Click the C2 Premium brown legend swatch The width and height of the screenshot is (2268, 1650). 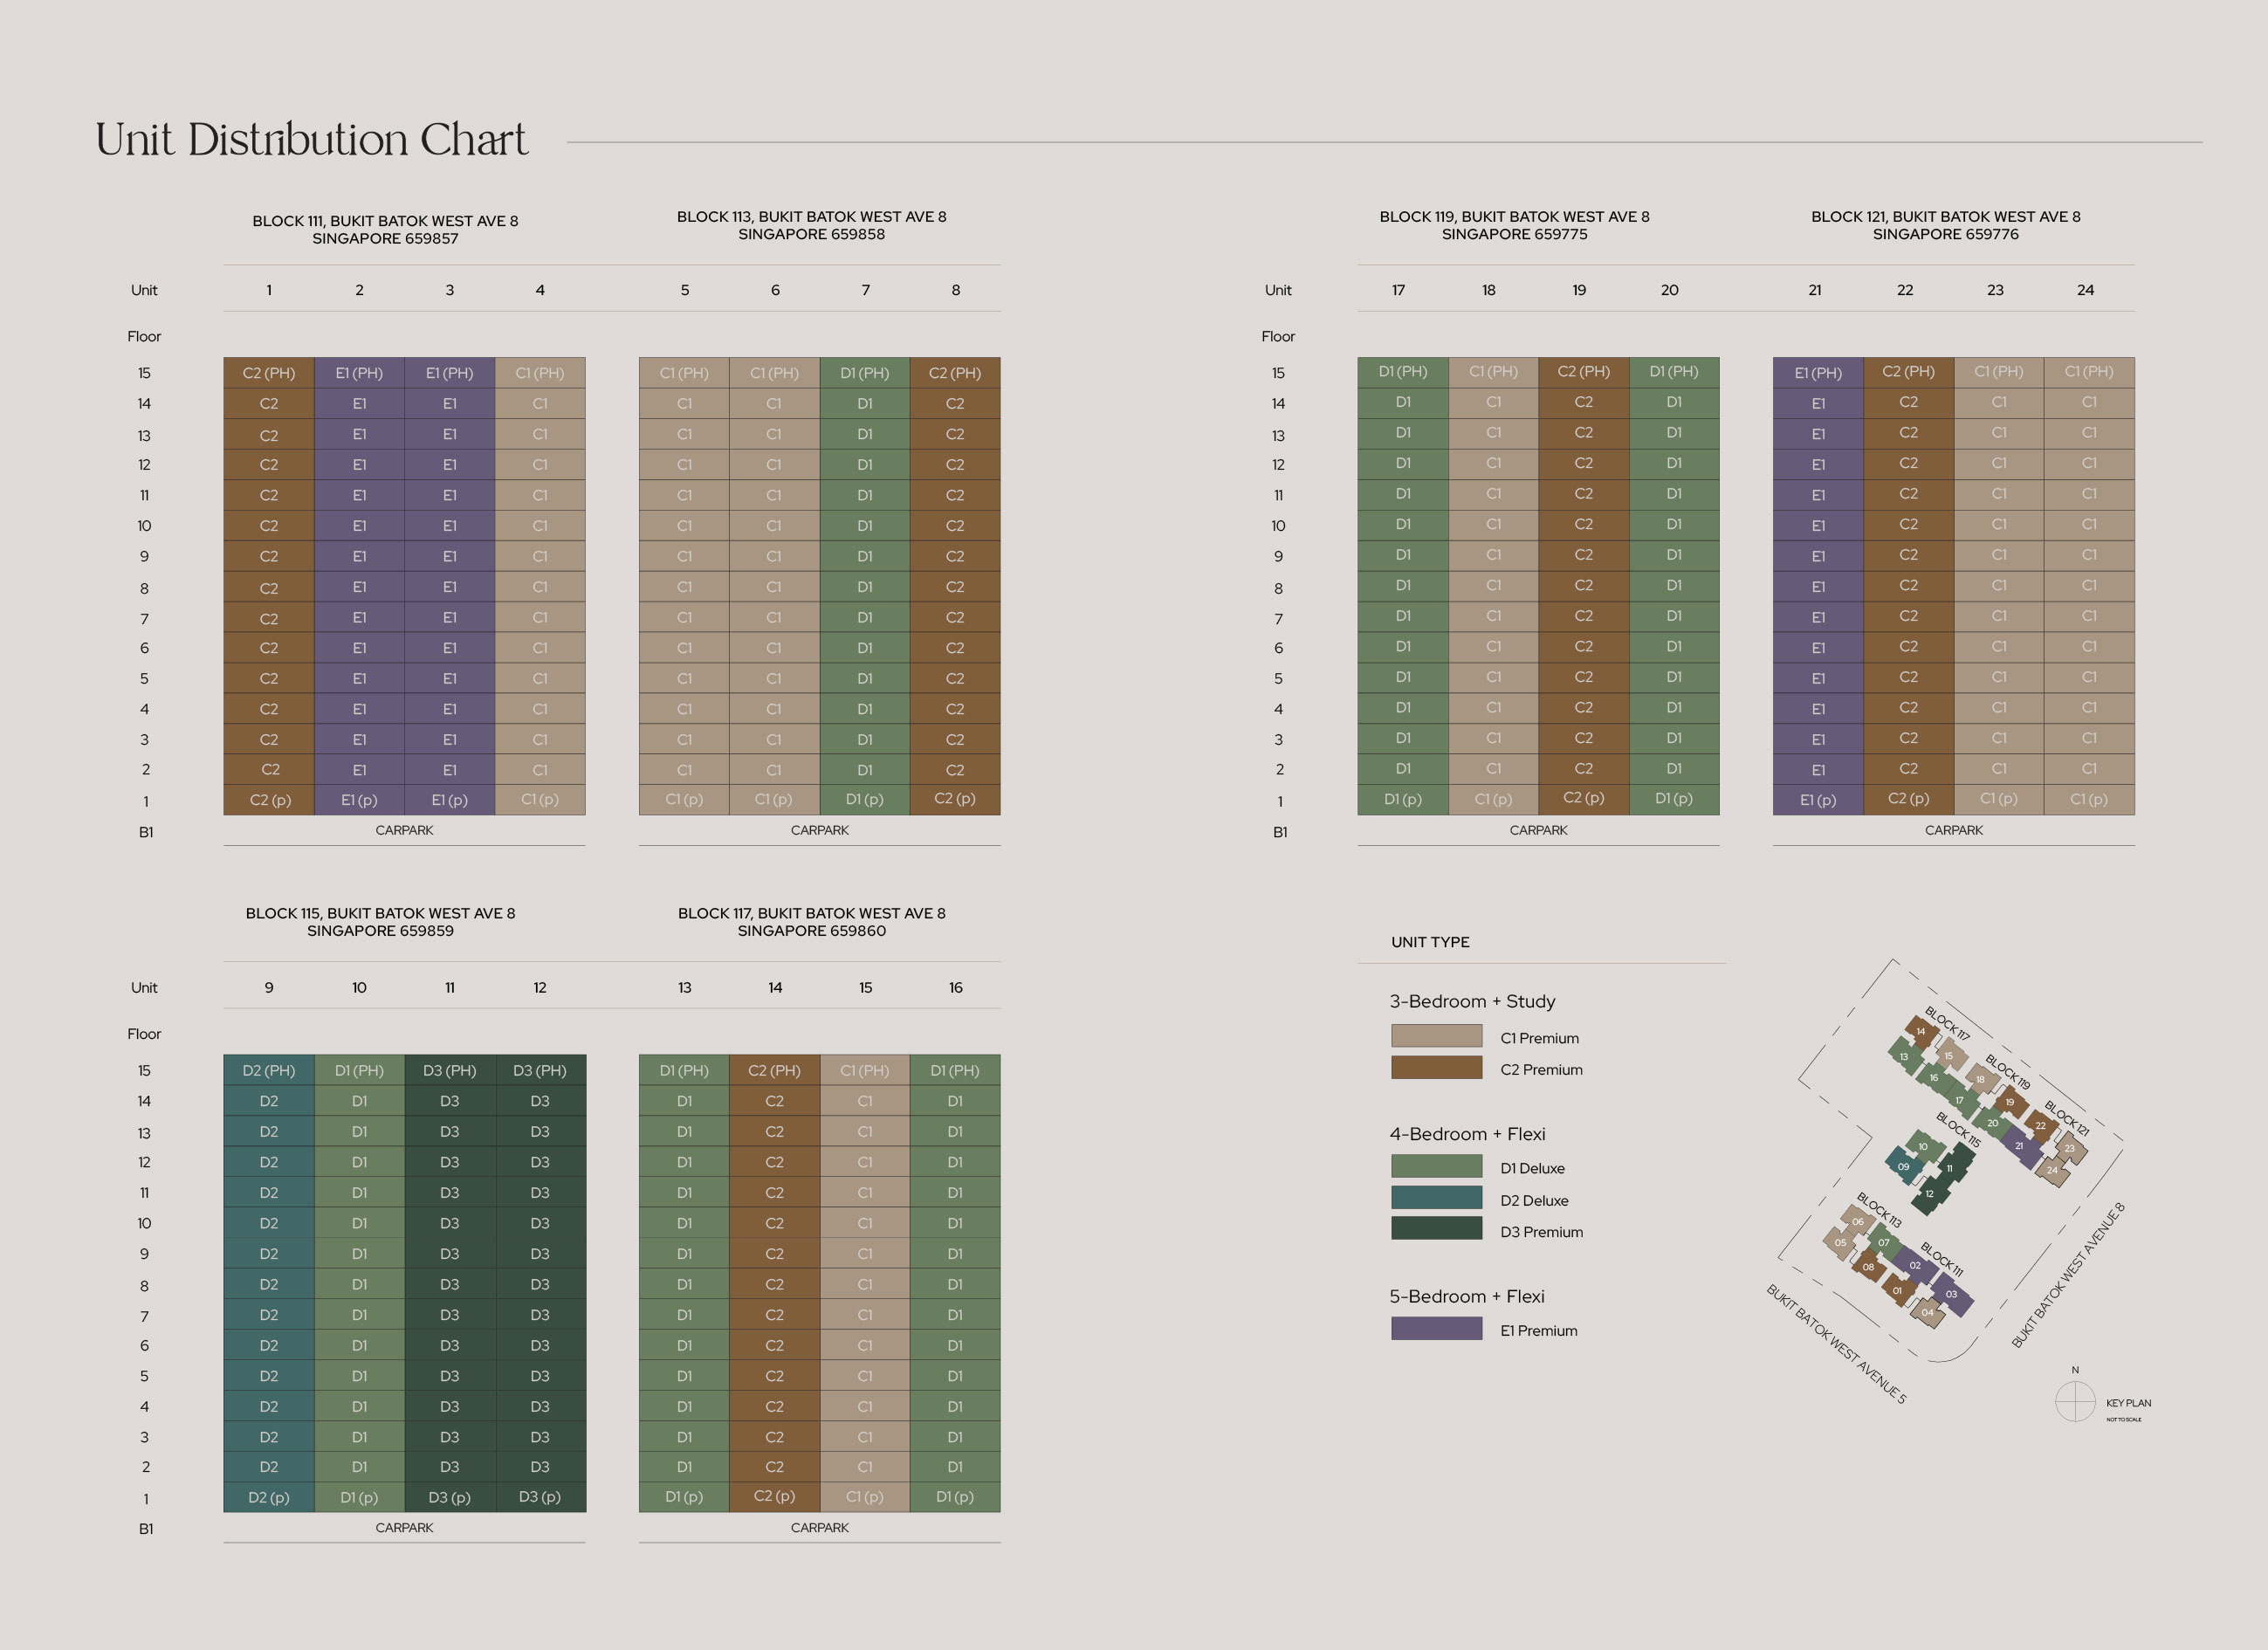(1436, 1068)
